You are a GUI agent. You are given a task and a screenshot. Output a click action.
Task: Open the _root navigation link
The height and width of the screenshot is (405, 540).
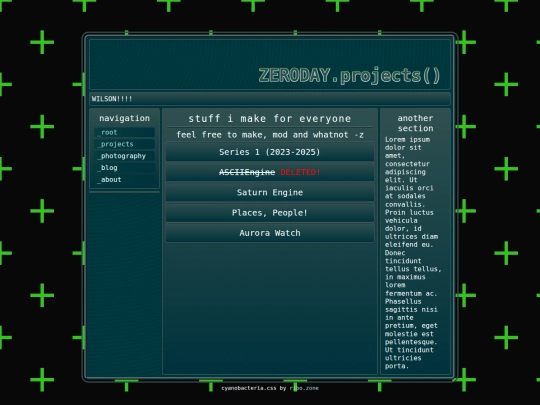click(124, 132)
